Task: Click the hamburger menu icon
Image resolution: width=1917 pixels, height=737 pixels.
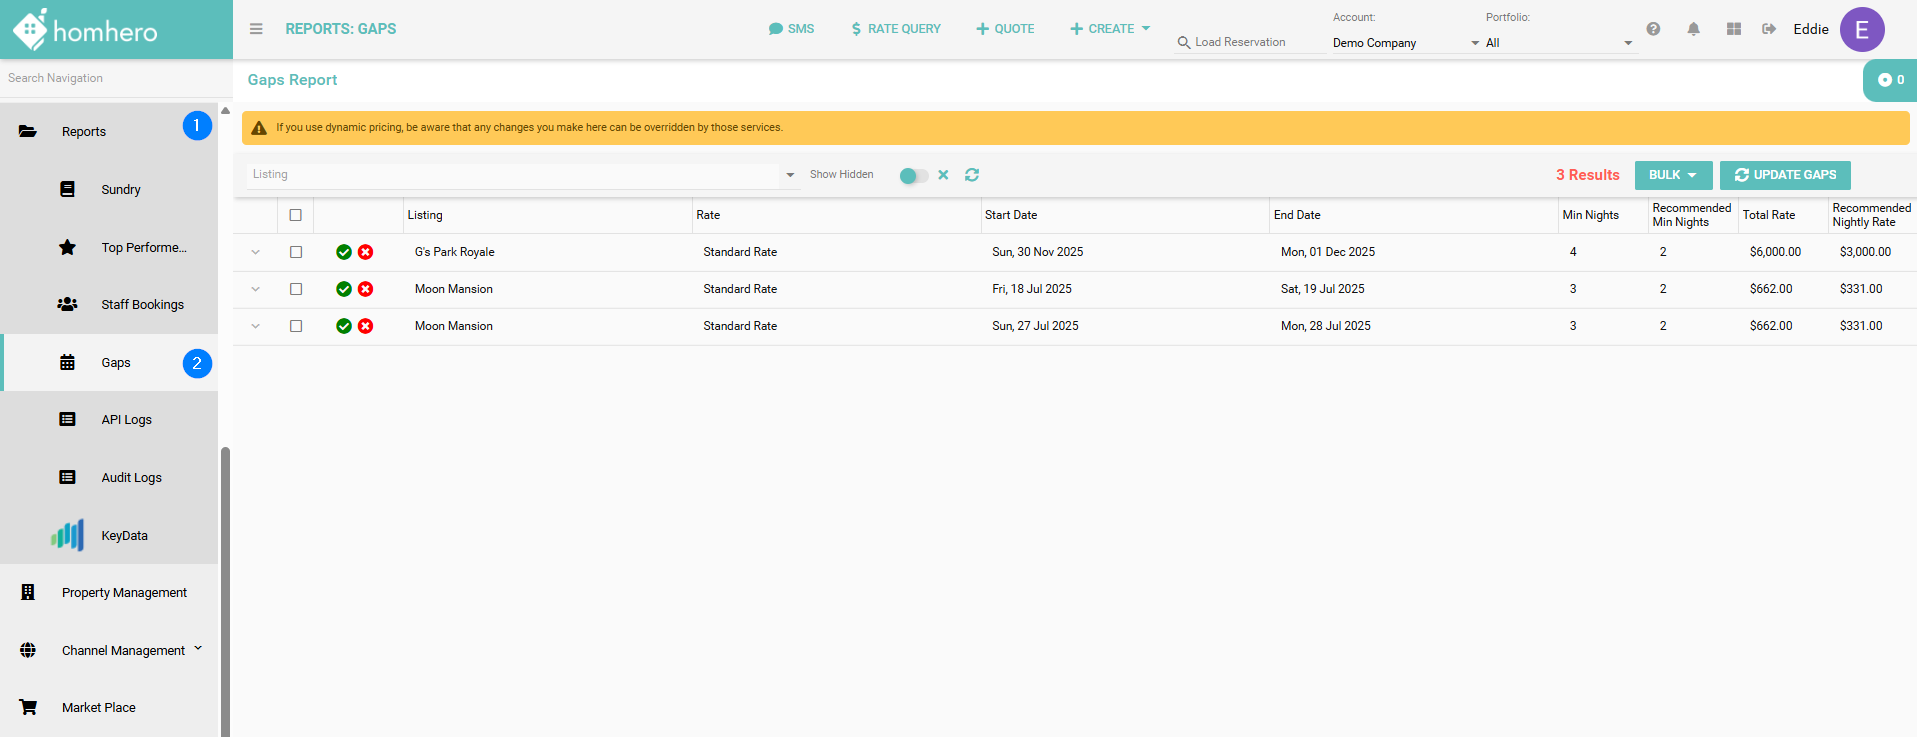Action: (256, 29)
